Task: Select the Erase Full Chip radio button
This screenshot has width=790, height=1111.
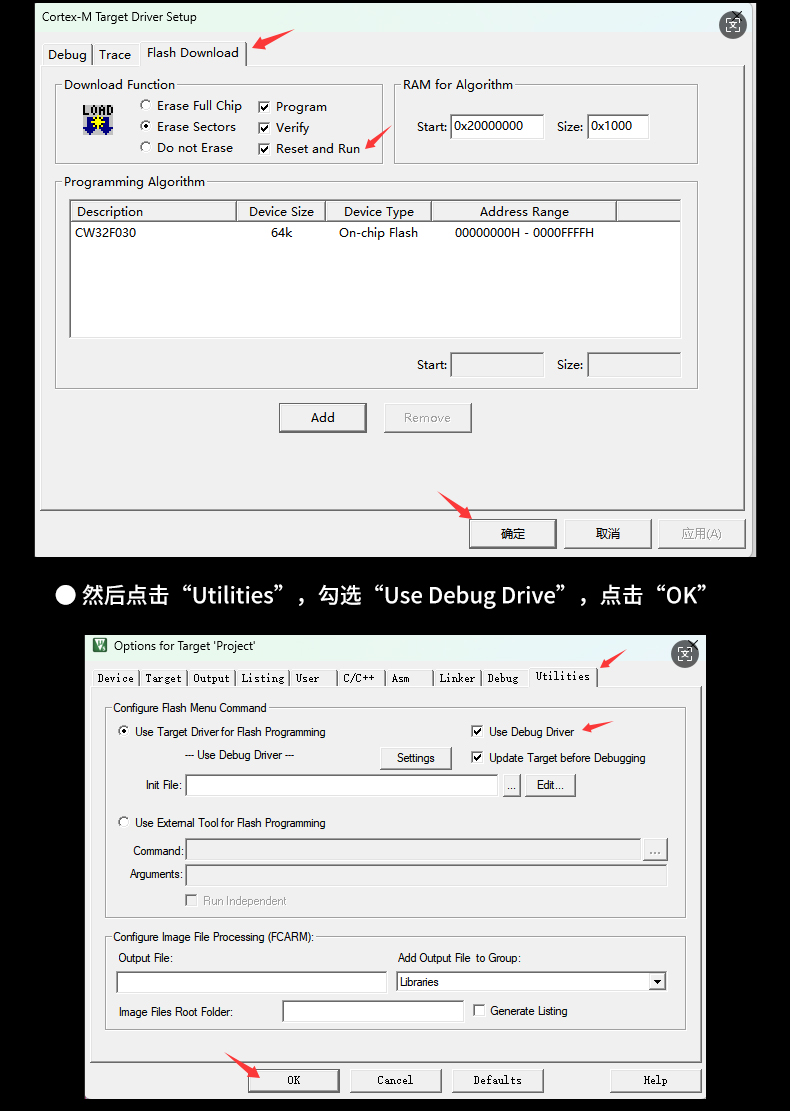Action: click(x=146, y=106)
